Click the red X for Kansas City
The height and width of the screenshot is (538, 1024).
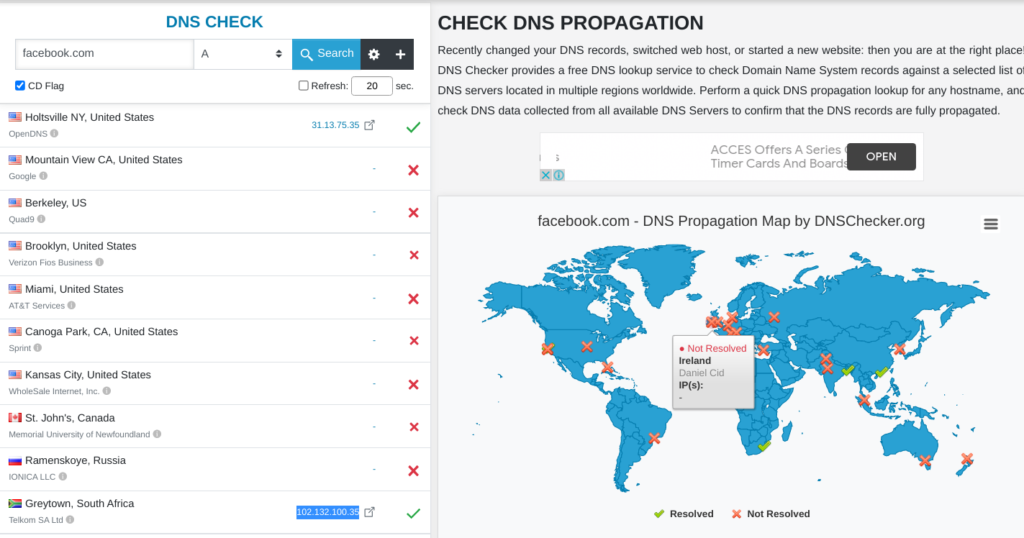click(x=413, y=385)
